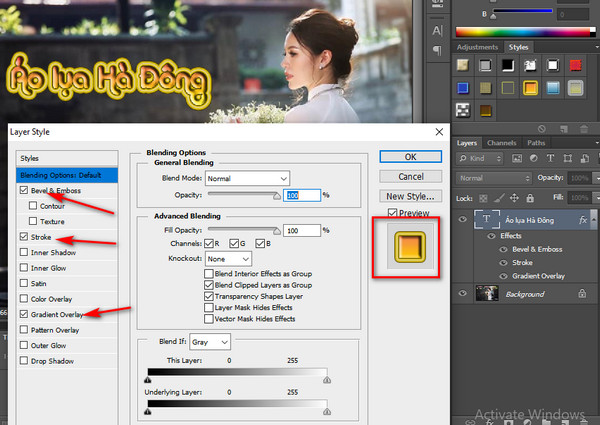Apply the orange gradient yellow-stroke style
The height and width of the screenshot is (425, 600).
[x=530, y=88]
